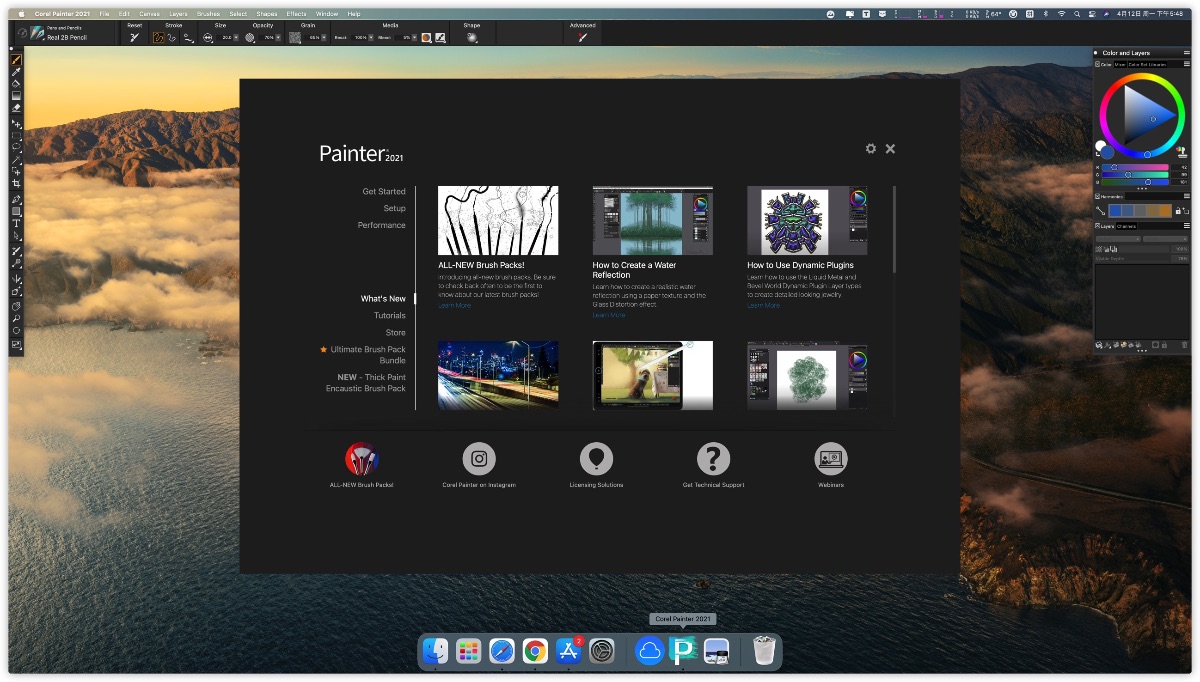Switch to the Channels tab
Image resolution: width=1200 pixels, height=682 pixels.
click(x=1126, y=226)
